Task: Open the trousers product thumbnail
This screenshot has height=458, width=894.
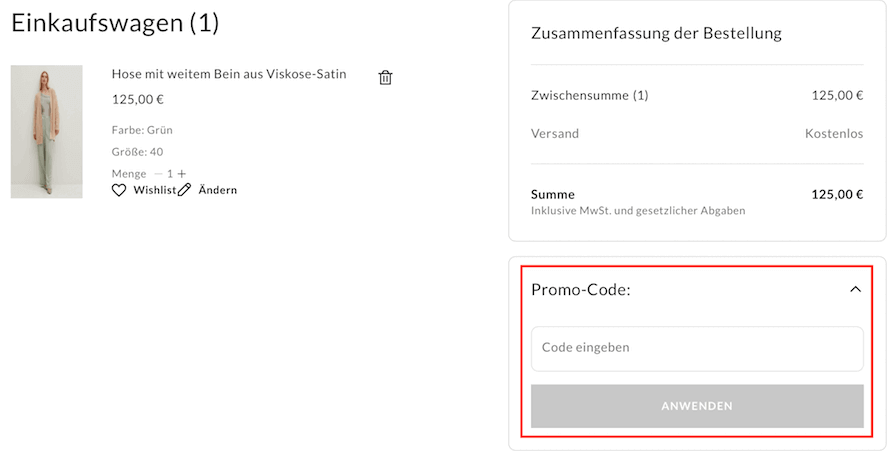Action: pos(47,132)
